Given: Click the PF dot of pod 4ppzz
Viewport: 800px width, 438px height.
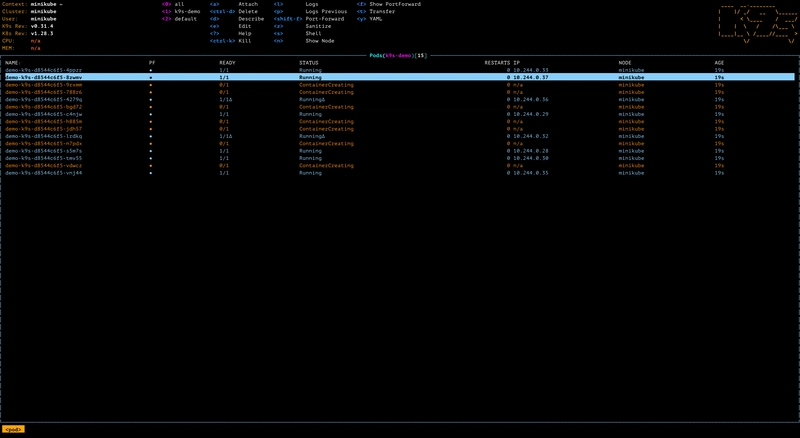Looking at the screenshot, I should click(x=151, y=69).
